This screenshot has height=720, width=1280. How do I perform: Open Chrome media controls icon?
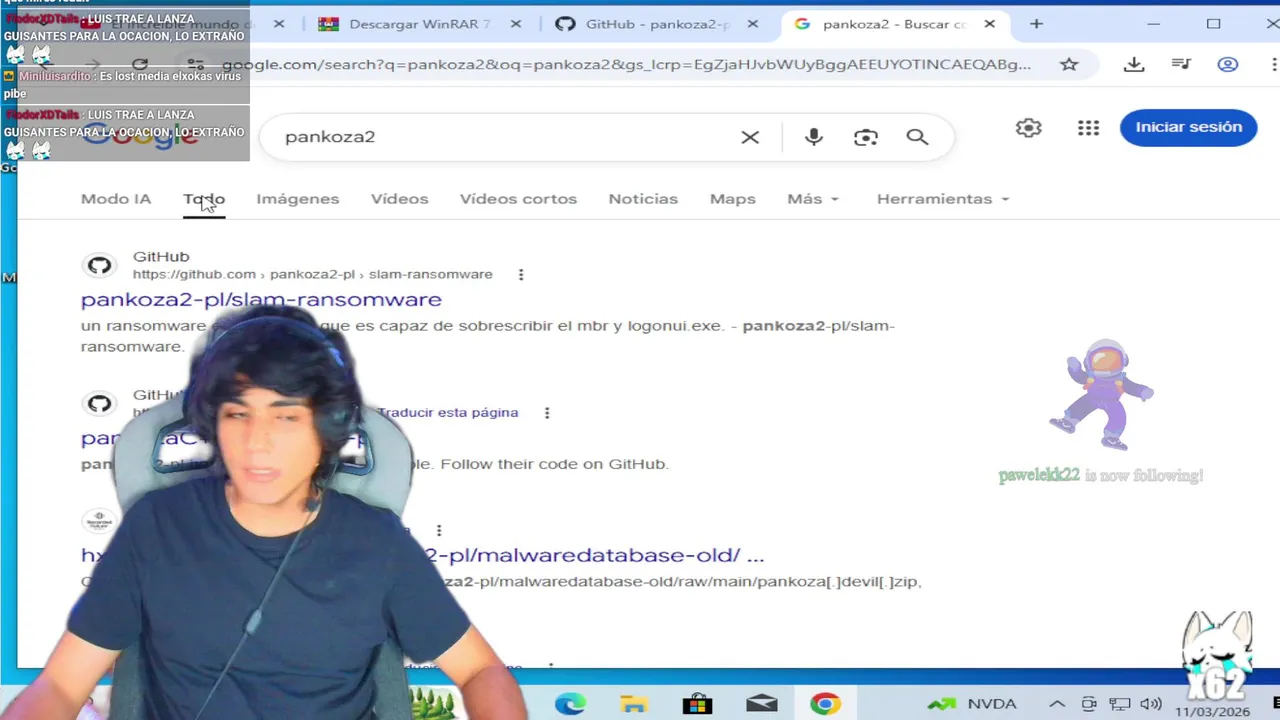pyautogui.click(x=1181, y=64)
